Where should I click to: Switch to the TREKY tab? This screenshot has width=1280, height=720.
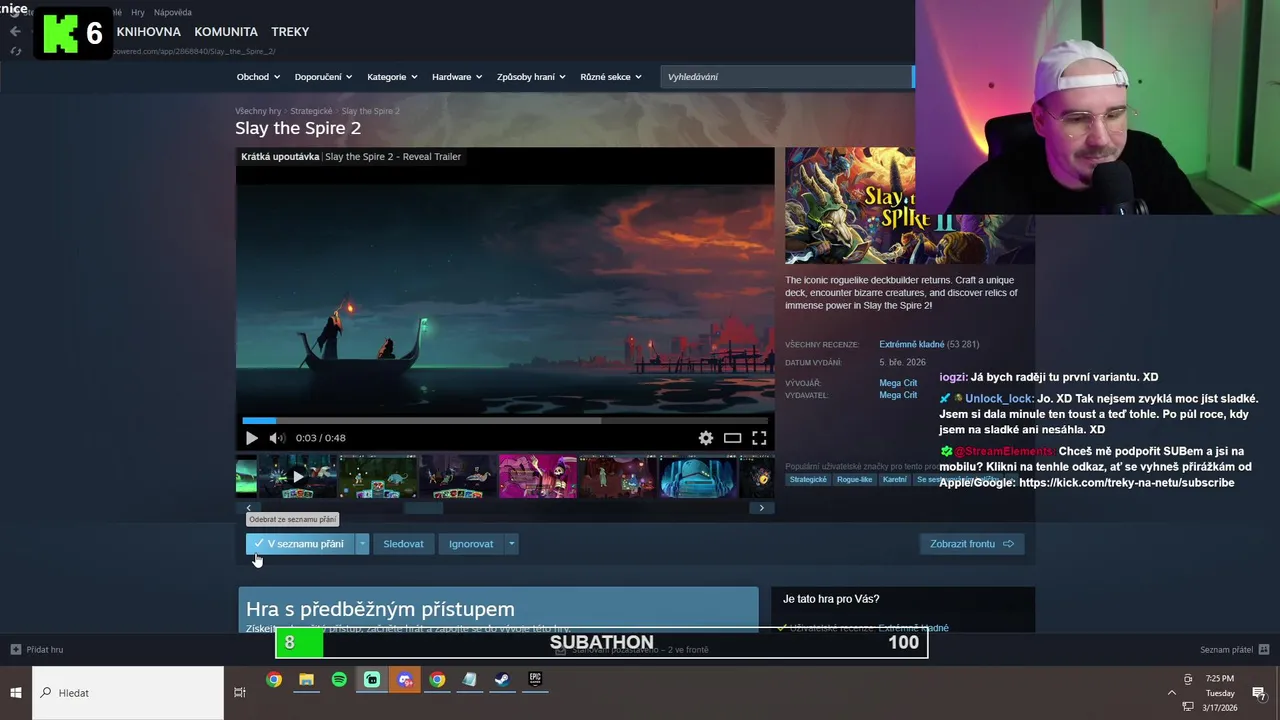pos(290,32)
